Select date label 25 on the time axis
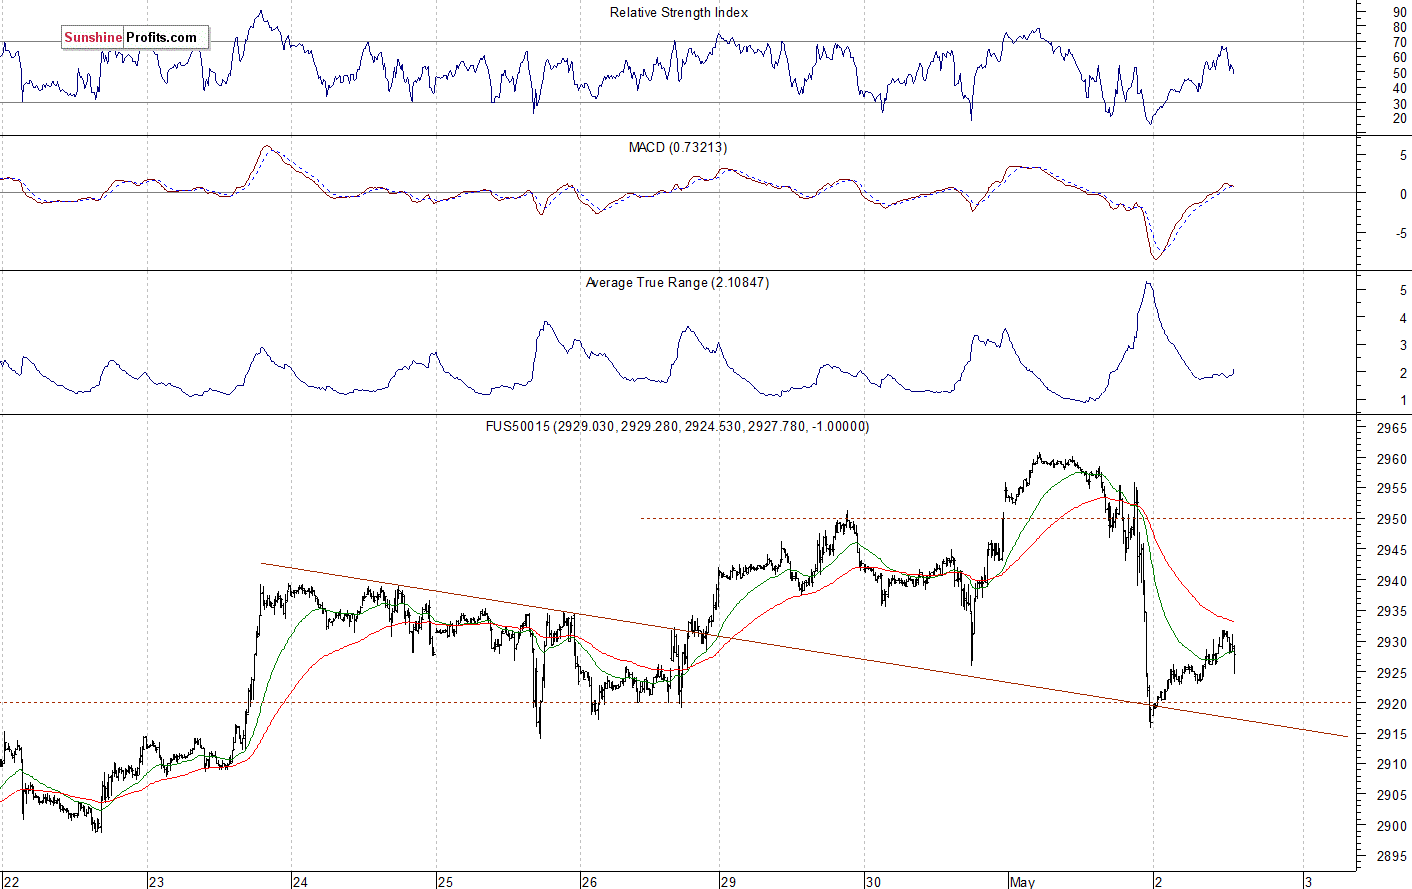Image resolution: width=1412 pixels, height=889 pixels. point(445,881)
